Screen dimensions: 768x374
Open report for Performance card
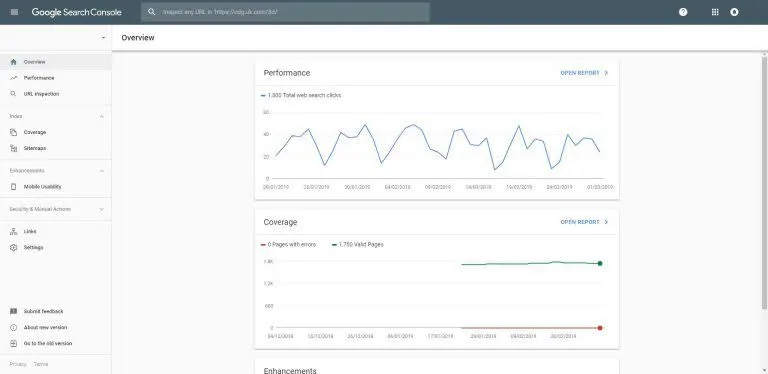pyautogui.click(x=580, y=73)
